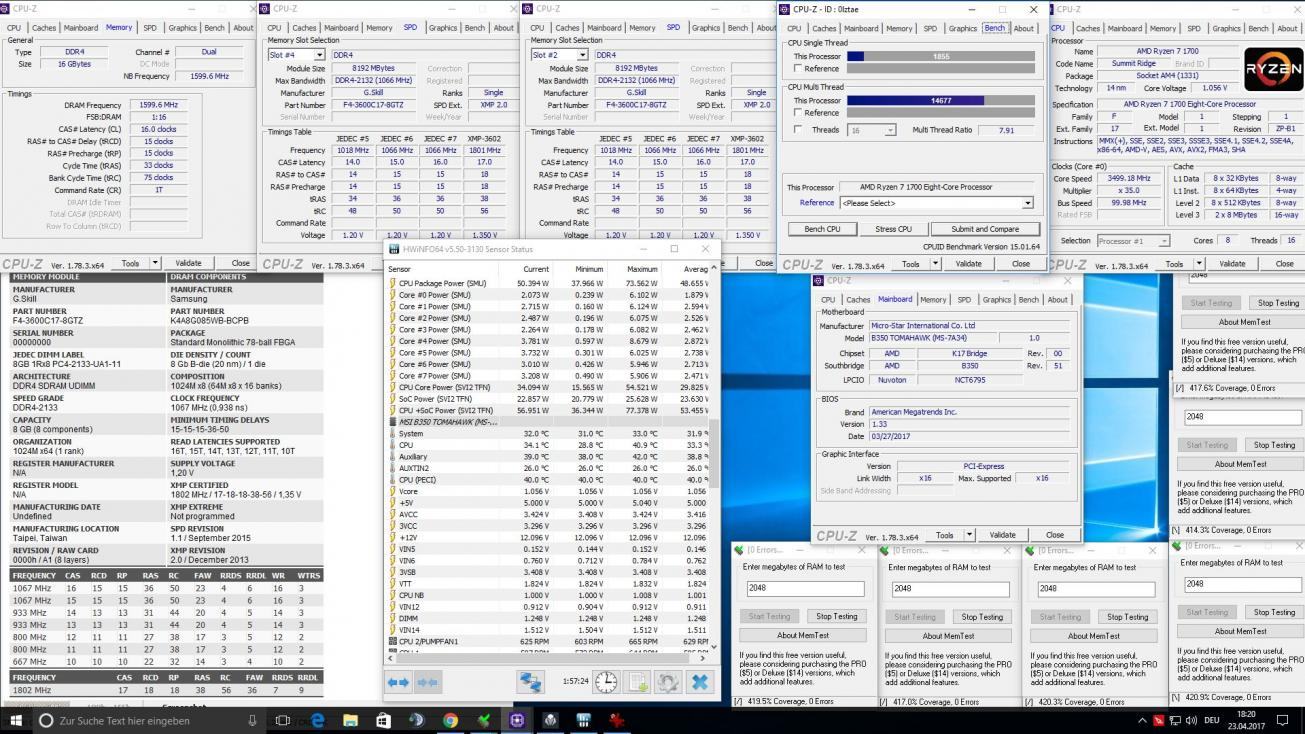Select 'DIMM' voltage sensor row
This screenshot has height=734, width=1305.
547,618
